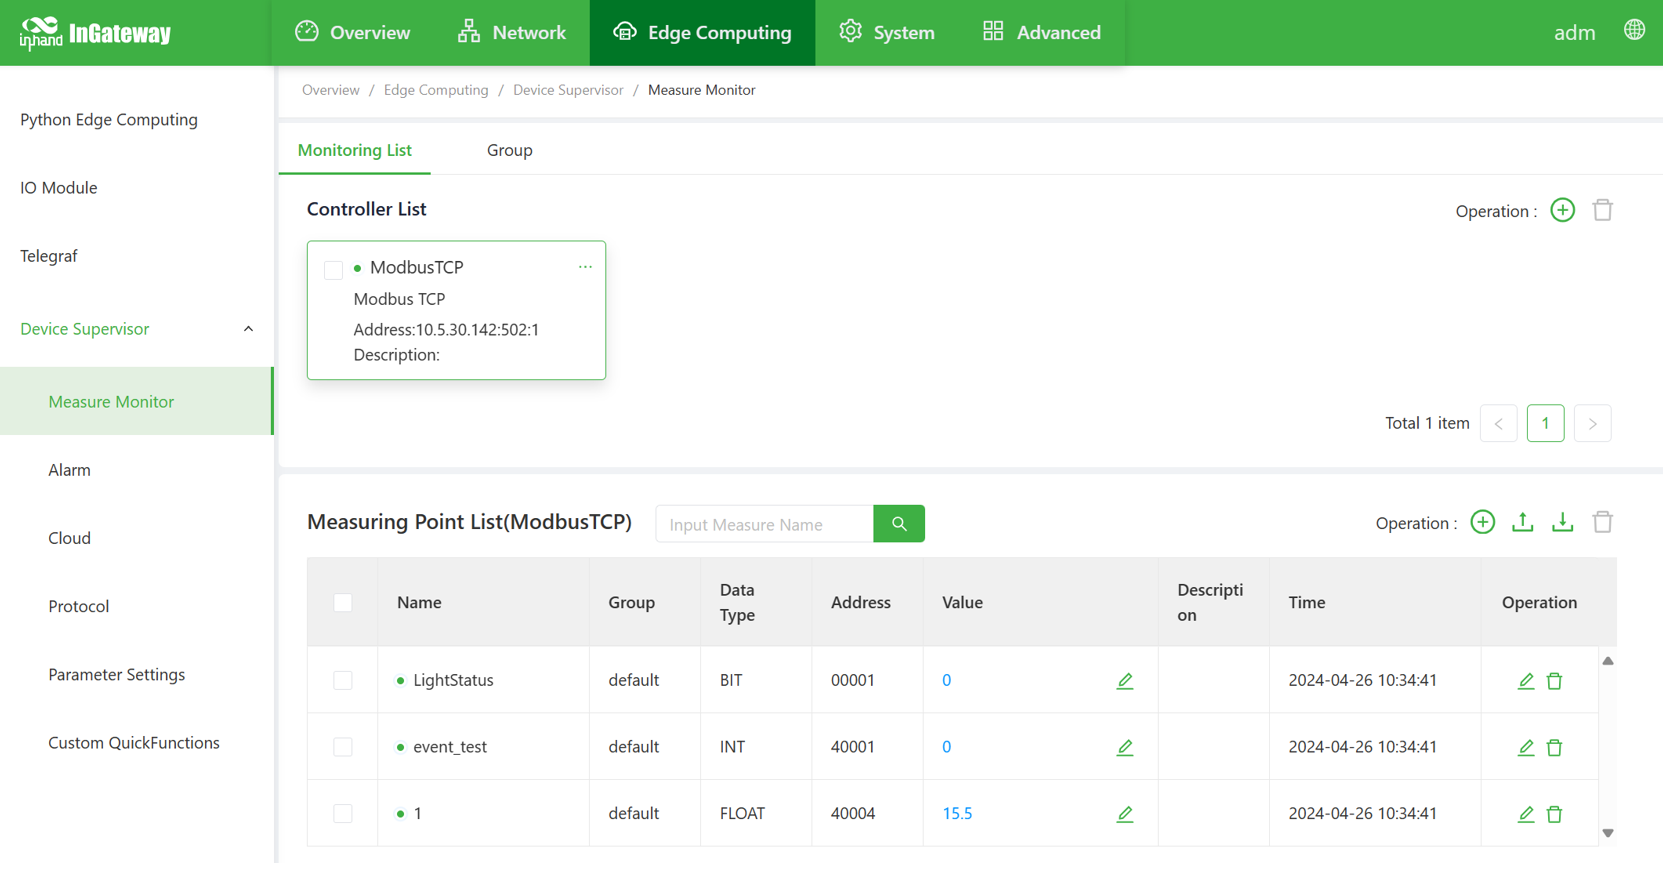The width and height of the screenshot is (1663, 883).
Task: Add a new measuring point
Action: pos(1482,522)
